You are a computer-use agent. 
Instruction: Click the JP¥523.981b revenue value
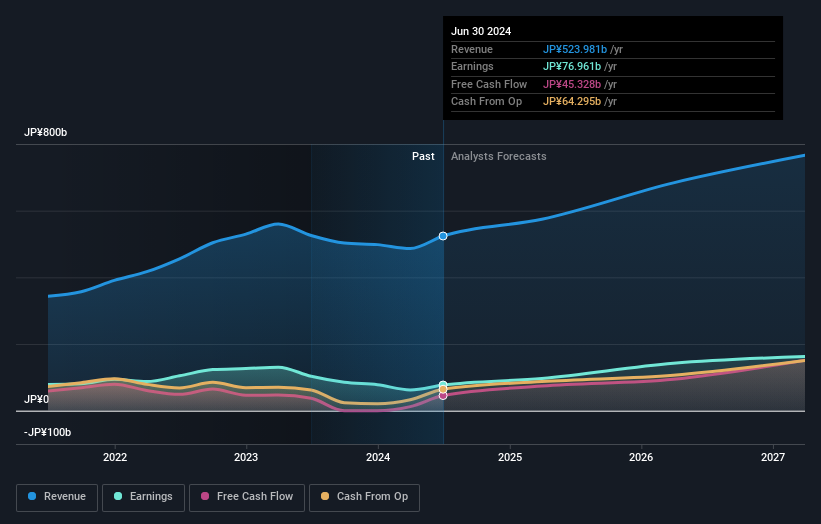pyautogui.click(x=575, y=49)
